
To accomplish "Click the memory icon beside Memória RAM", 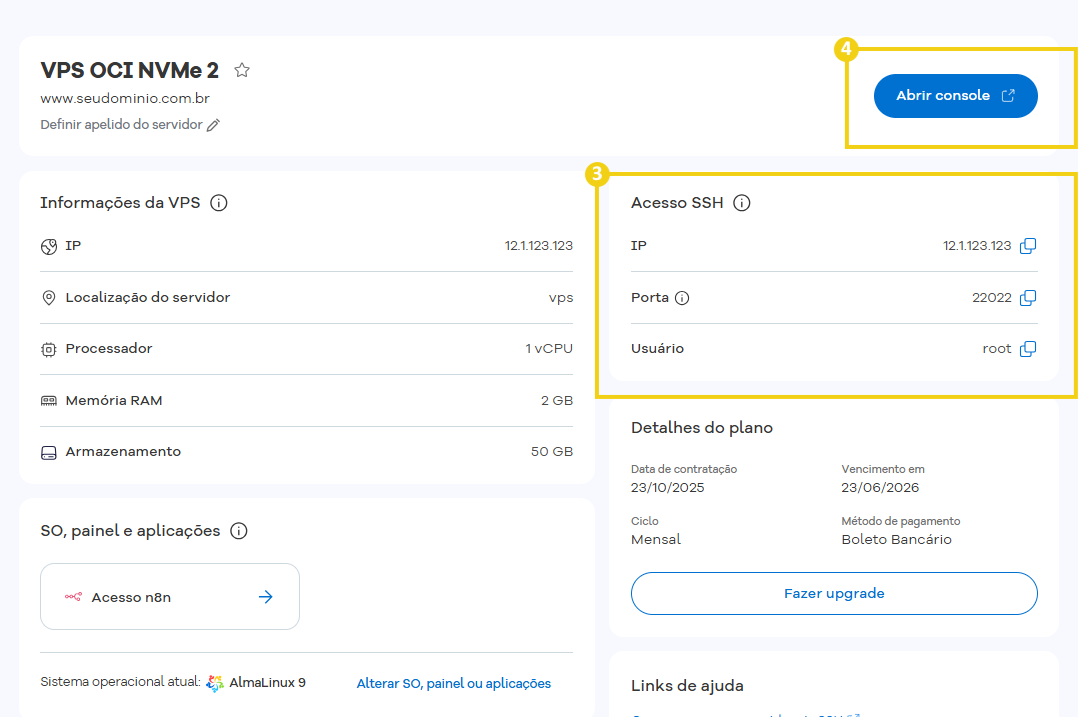I will (x=49, y=401).
